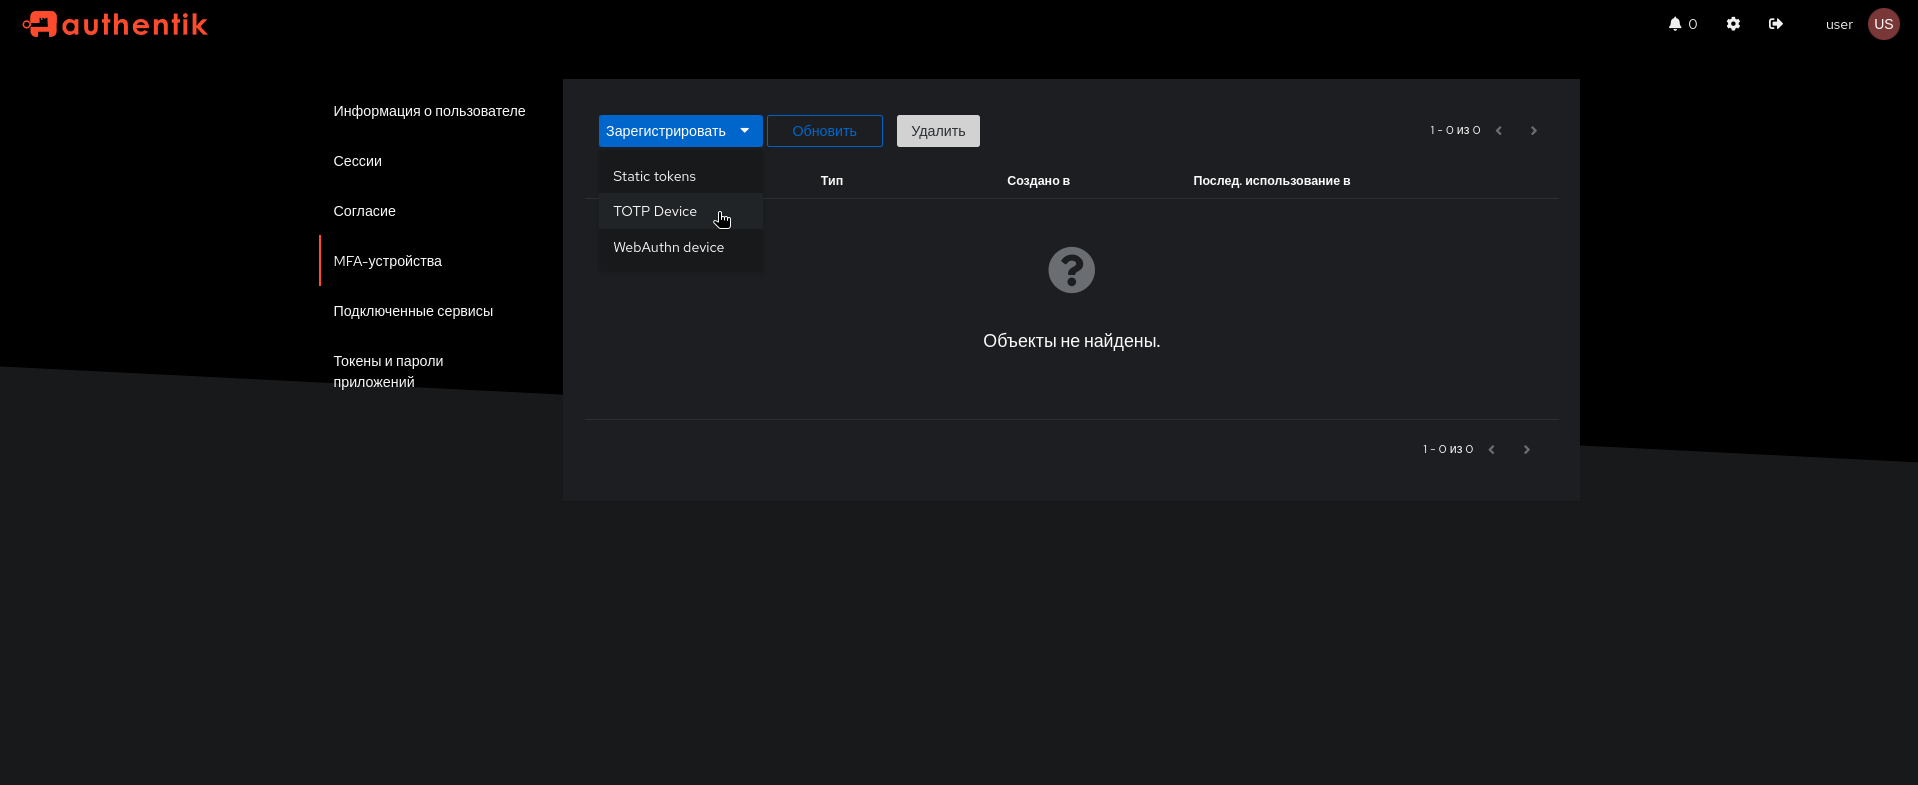Go to next page in top pagination
Image resolution: width=1918 pixels, height=785 pixels.
(x=1533, y=131)
